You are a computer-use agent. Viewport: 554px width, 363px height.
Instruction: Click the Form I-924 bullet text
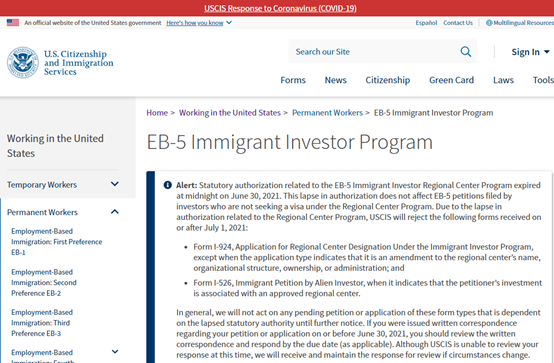(x=367, y=257)
